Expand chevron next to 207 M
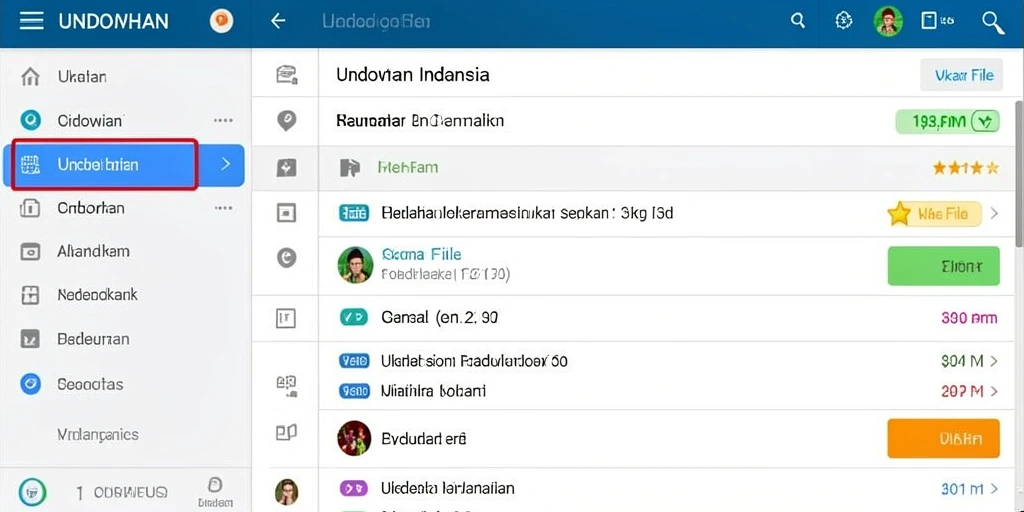Image resolution: width=1024 pixels, height=512 pixels. pyautogui.click(x=994, y=391)
